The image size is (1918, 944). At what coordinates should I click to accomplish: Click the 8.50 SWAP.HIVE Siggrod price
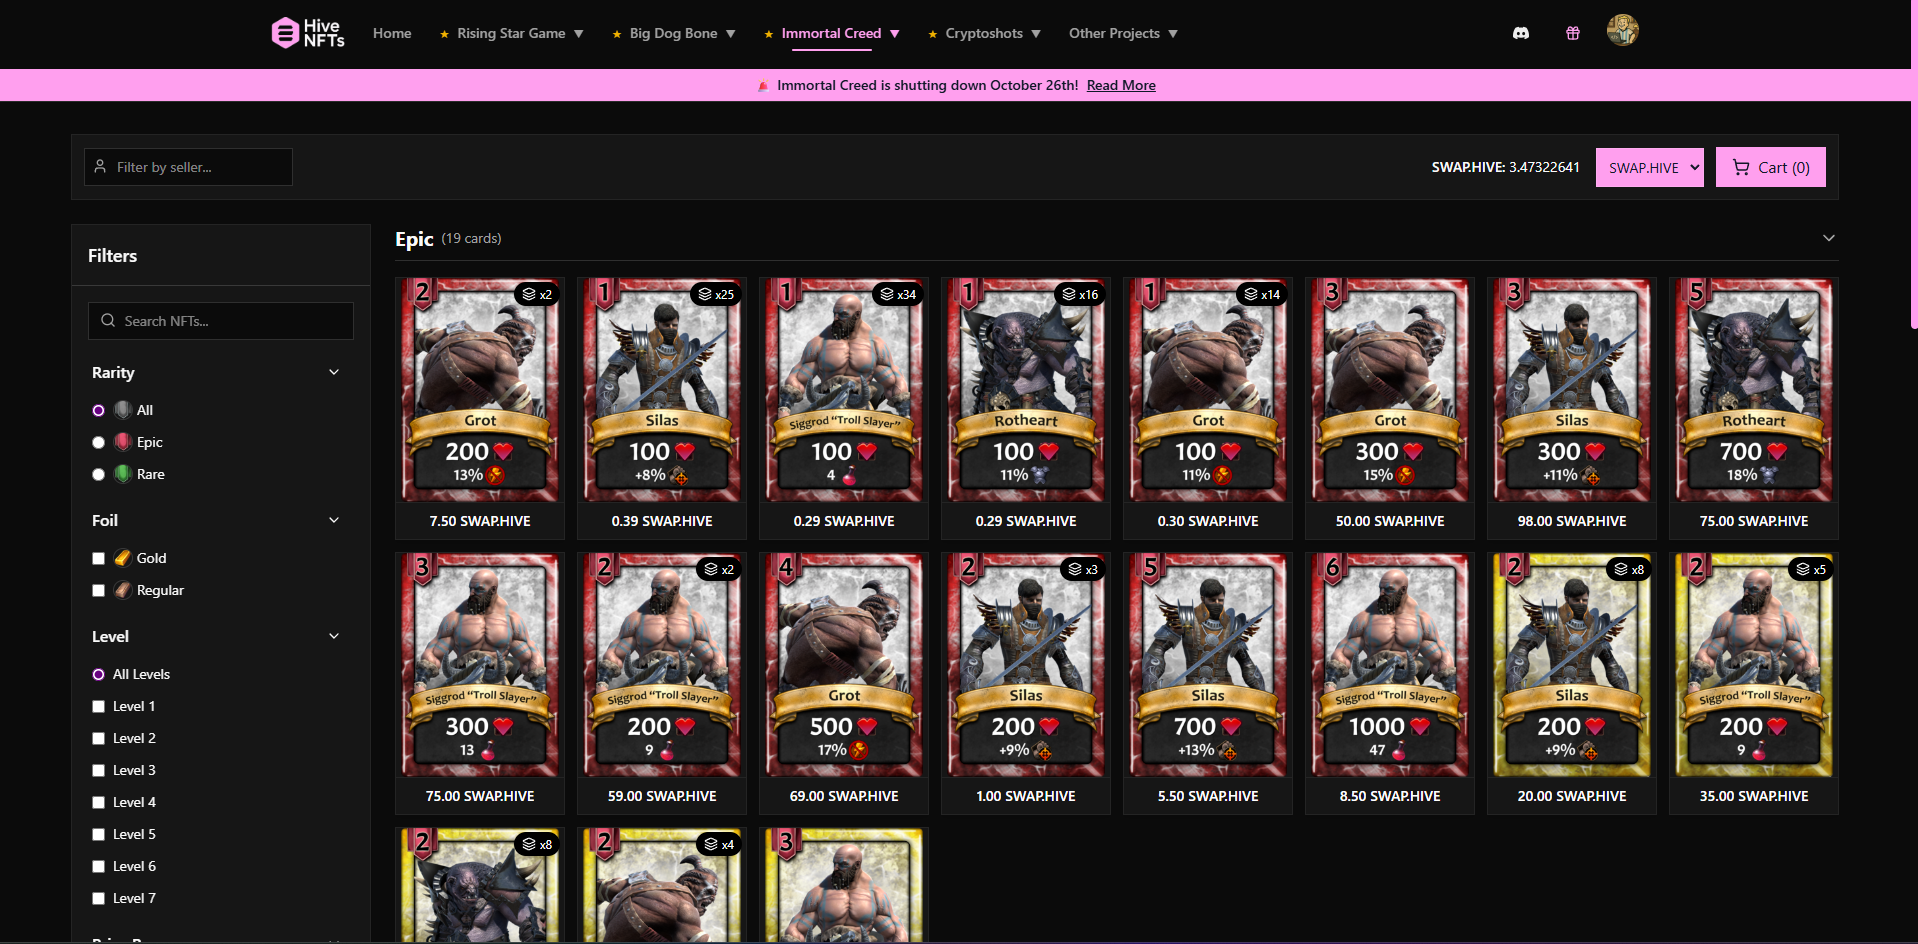[1390, 796]
